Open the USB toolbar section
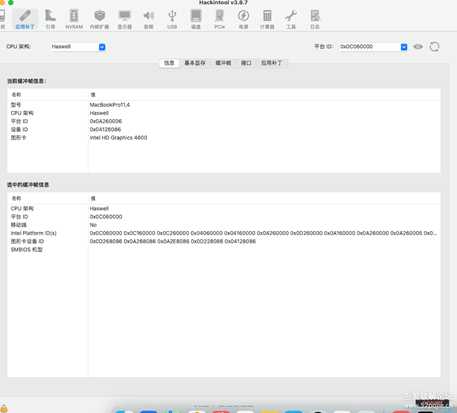 [x=172, y=19]
